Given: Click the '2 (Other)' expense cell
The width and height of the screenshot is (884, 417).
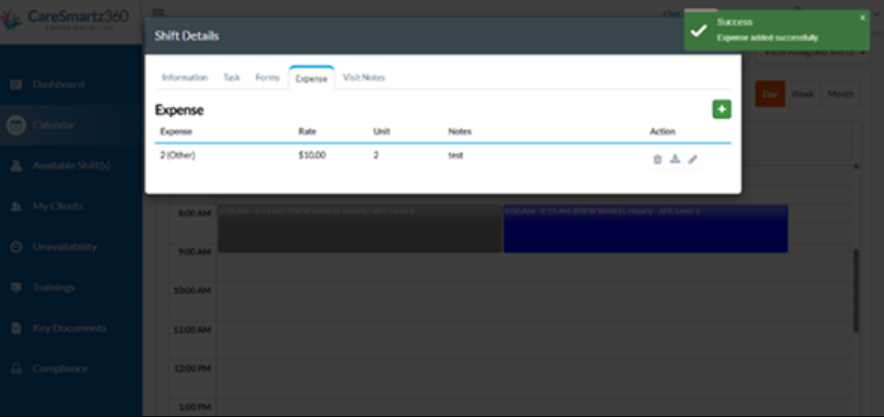Looking at the screenshot, I should pos(178,155).
